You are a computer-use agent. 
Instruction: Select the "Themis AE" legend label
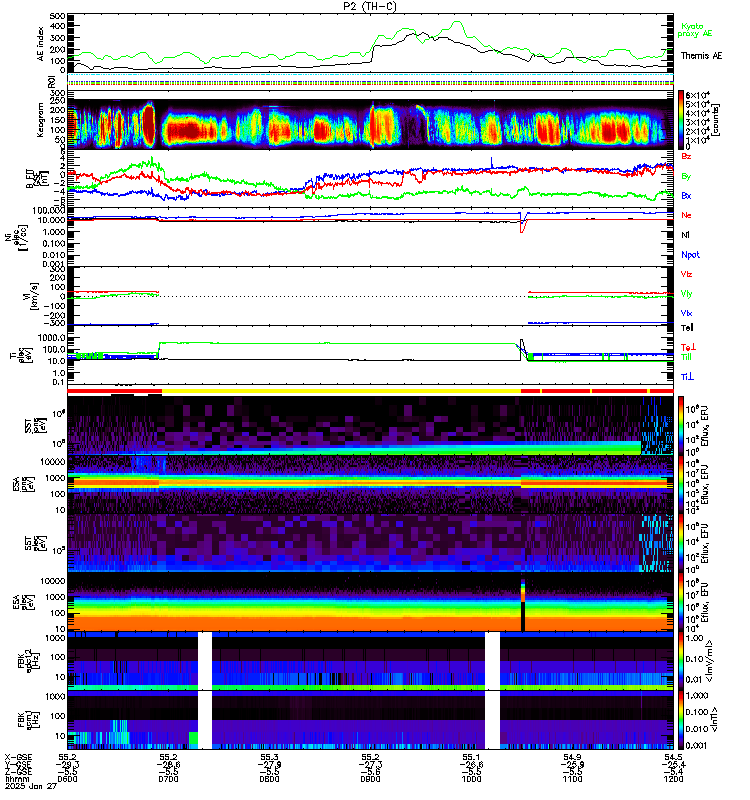[x=701, y=56]
